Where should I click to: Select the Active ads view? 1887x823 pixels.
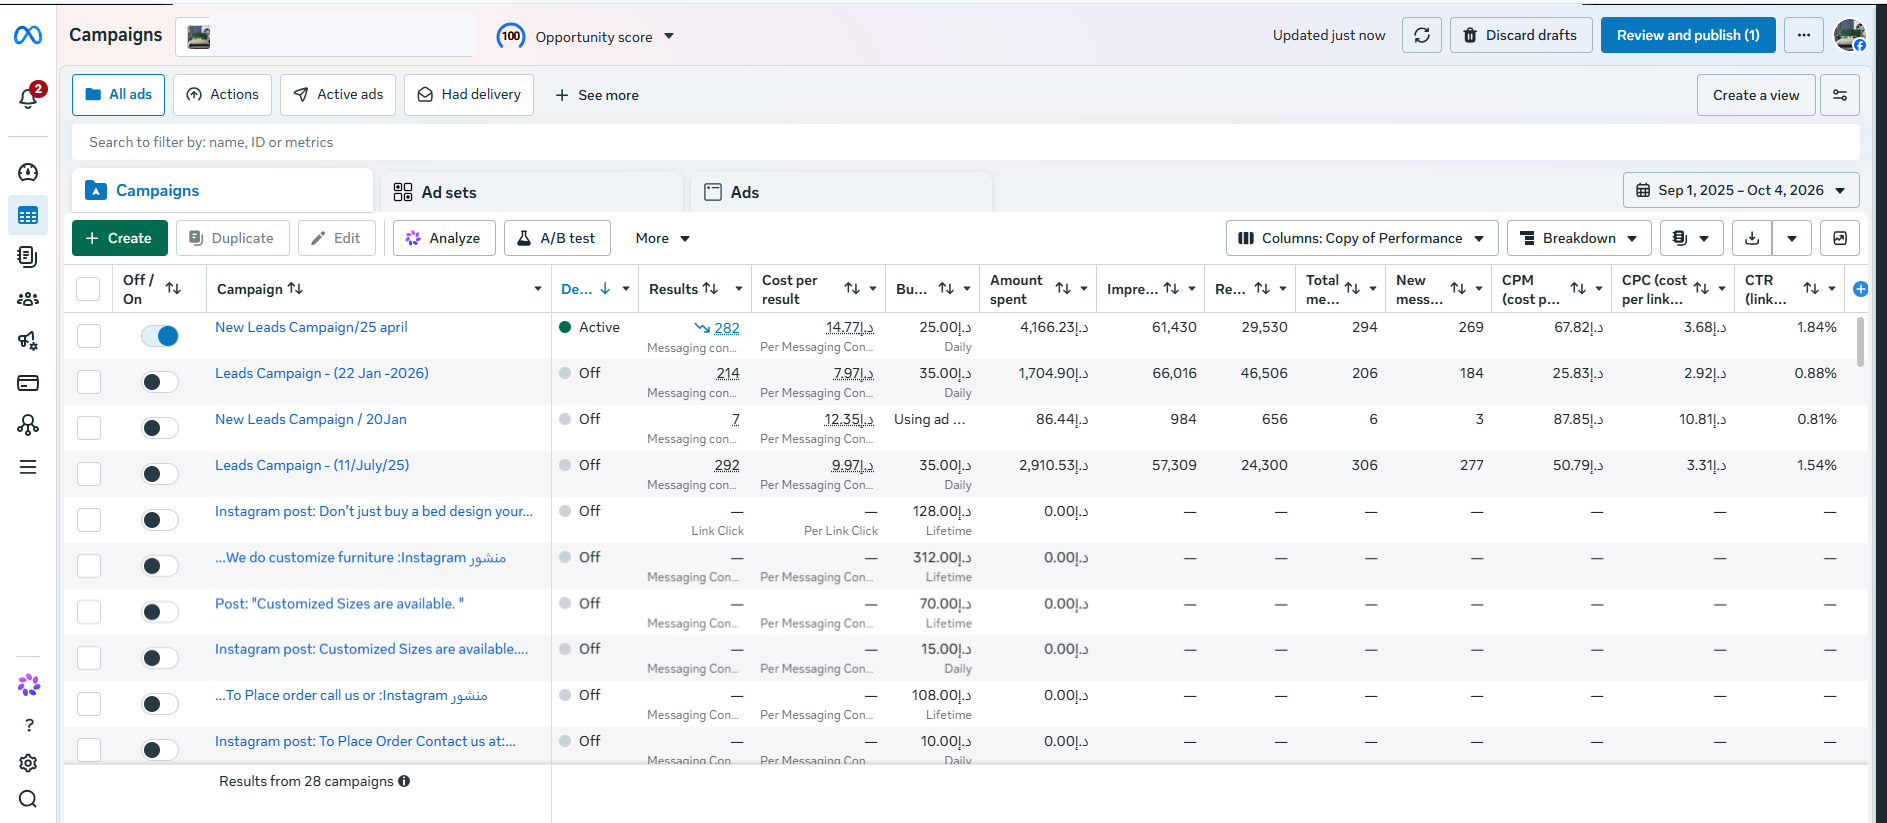pos(338,95)
